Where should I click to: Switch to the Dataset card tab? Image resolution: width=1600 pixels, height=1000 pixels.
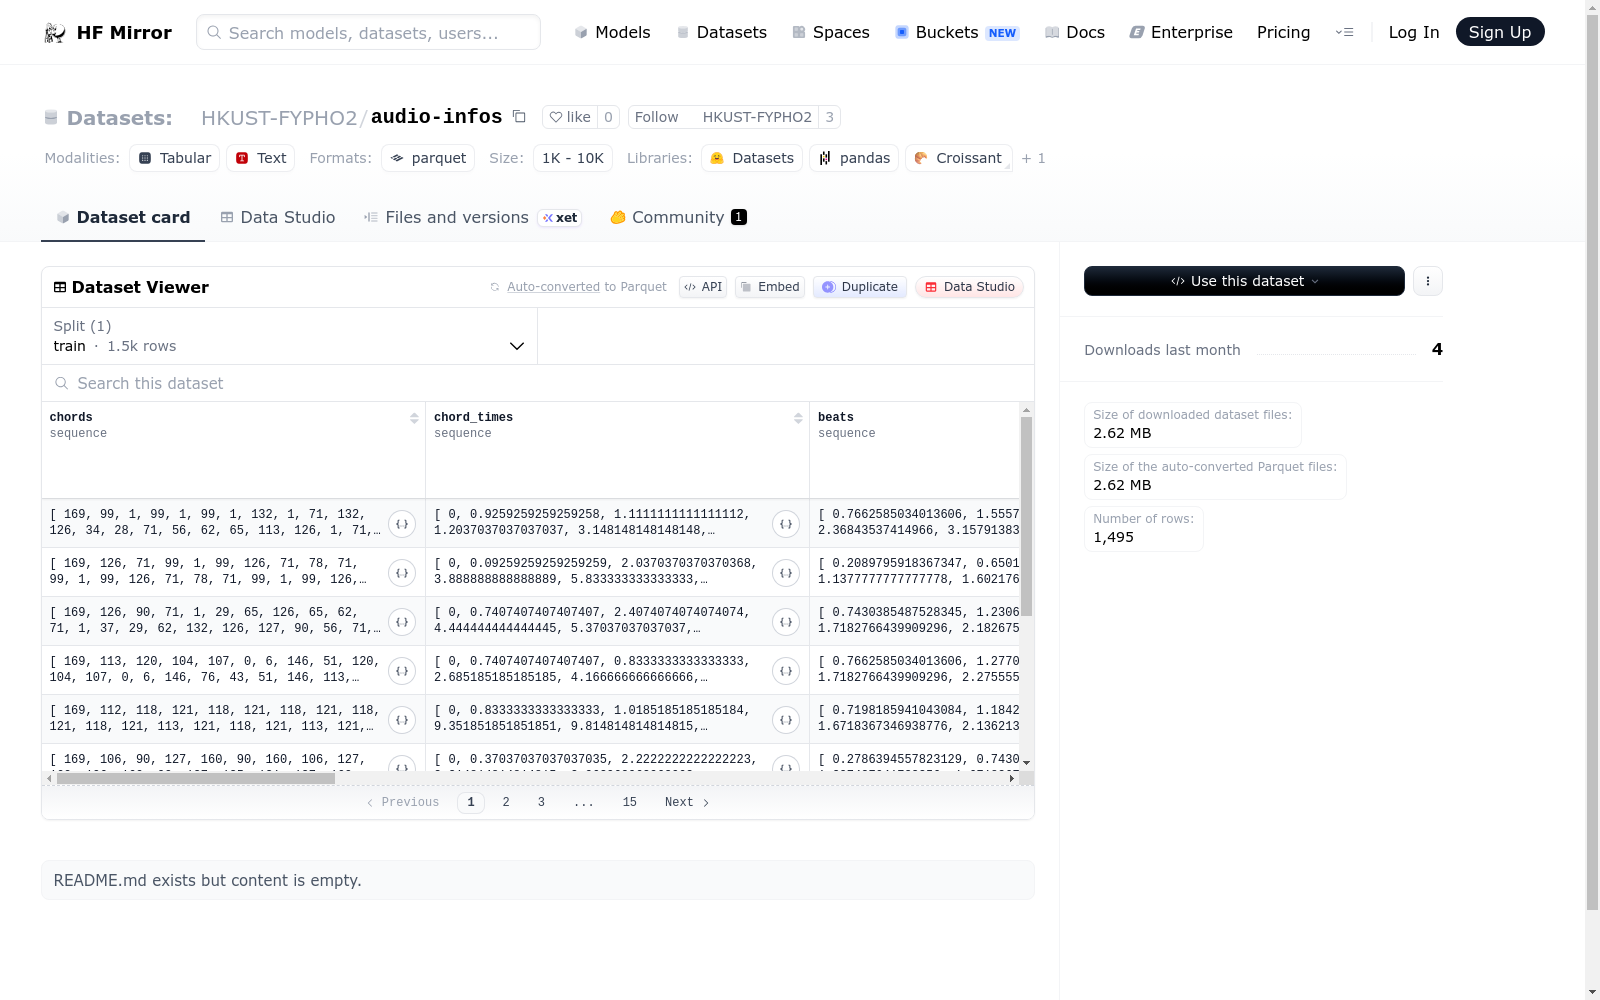coord(123,217)
